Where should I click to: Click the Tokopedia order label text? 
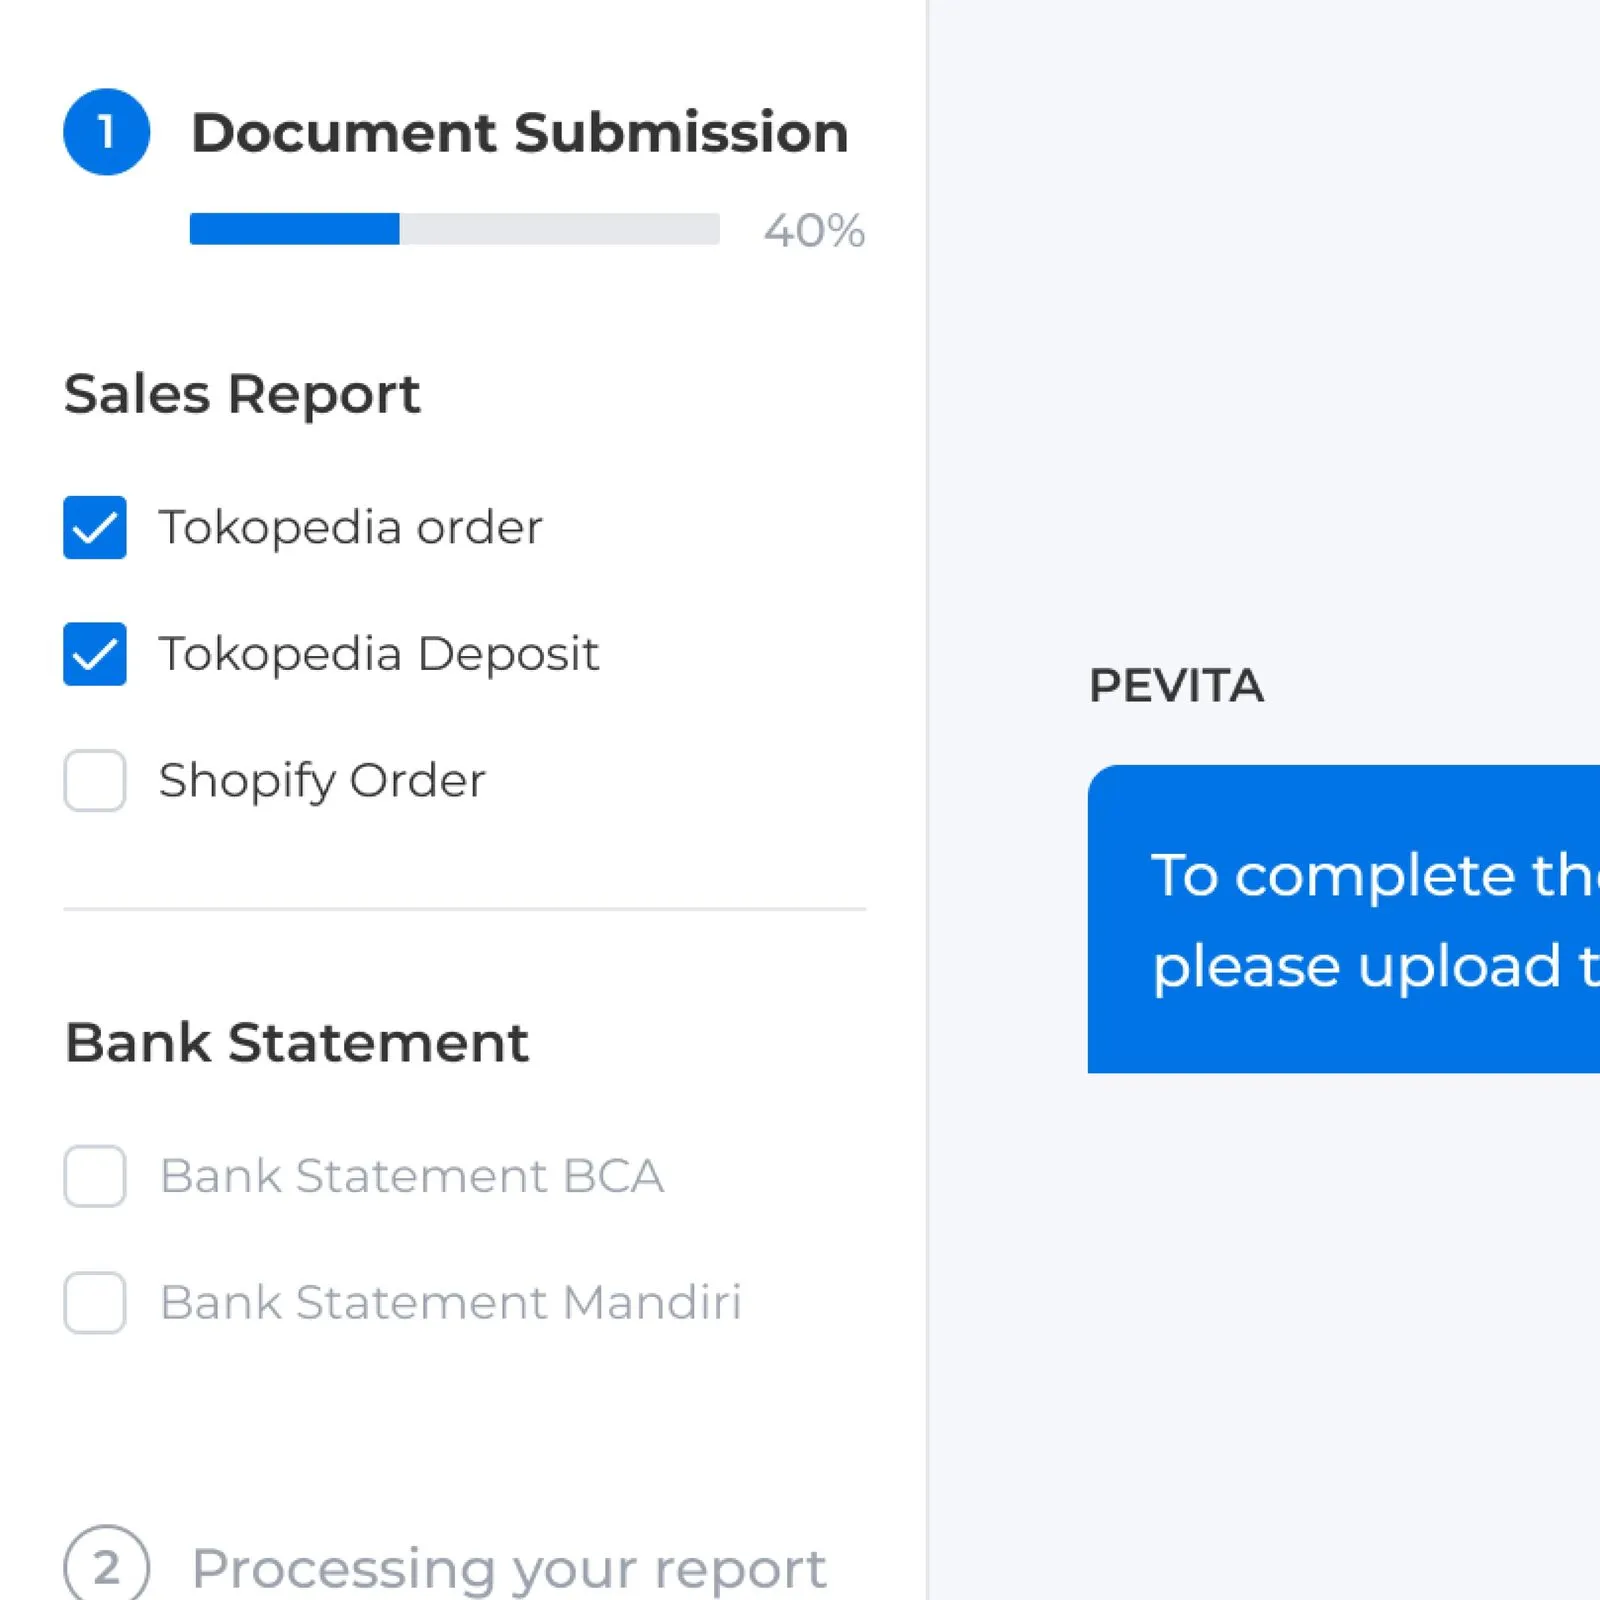click(x=350, y=527)
